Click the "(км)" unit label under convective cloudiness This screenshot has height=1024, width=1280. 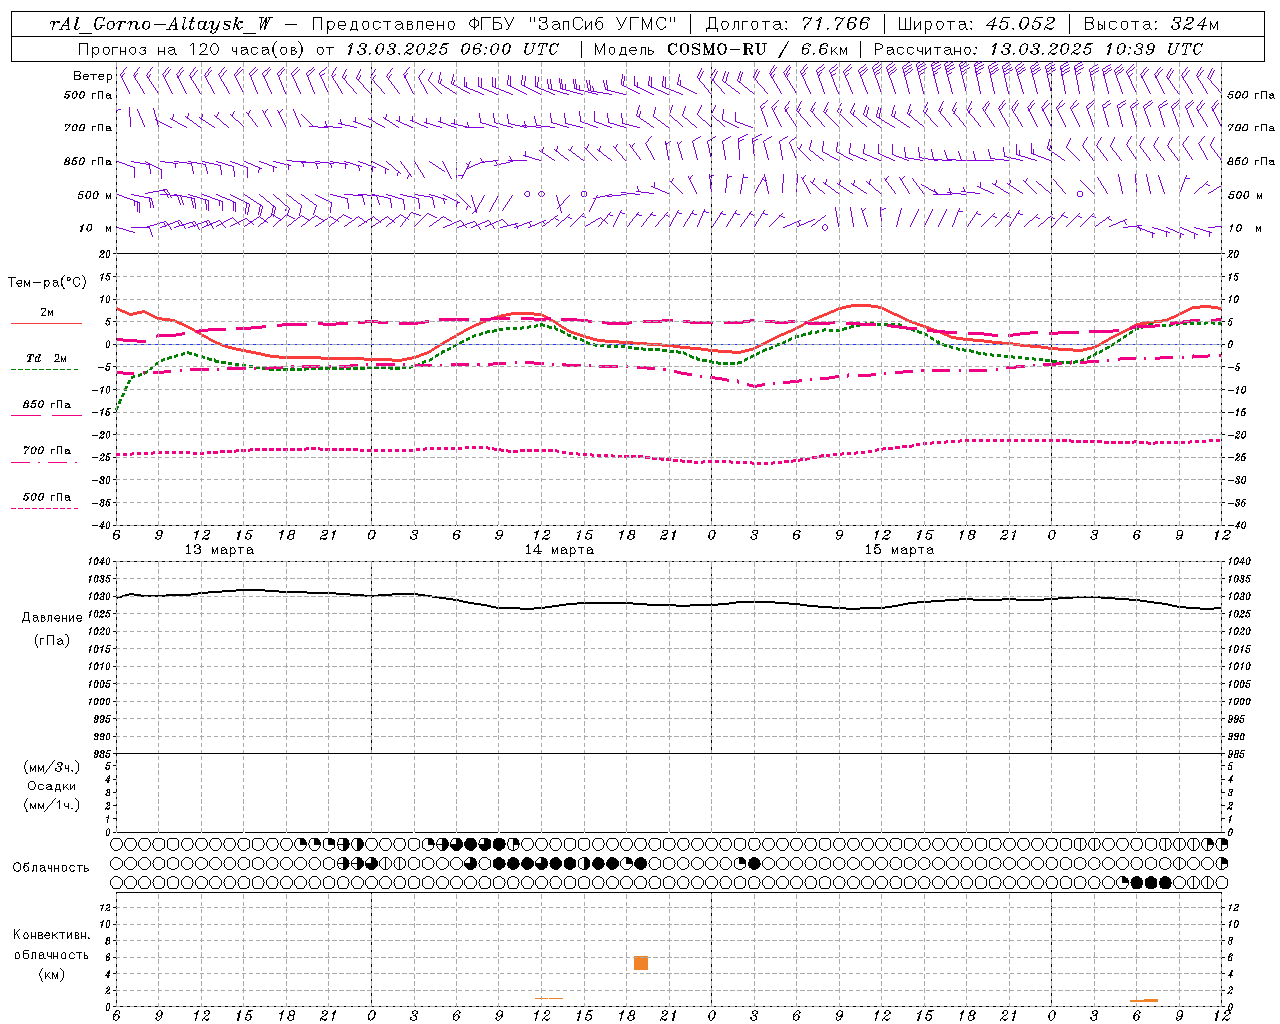pos(52,974)
